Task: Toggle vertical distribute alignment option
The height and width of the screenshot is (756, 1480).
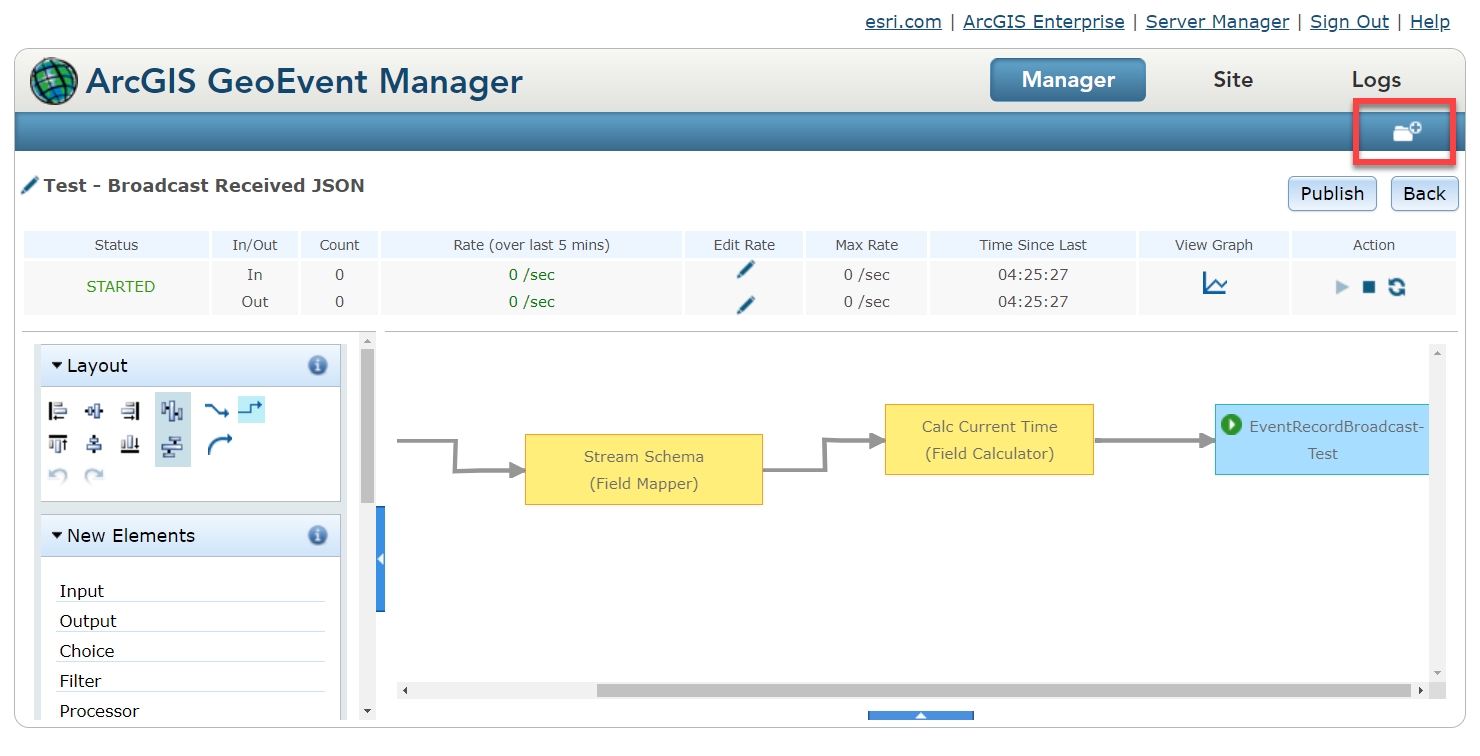Action: point(172,446)
